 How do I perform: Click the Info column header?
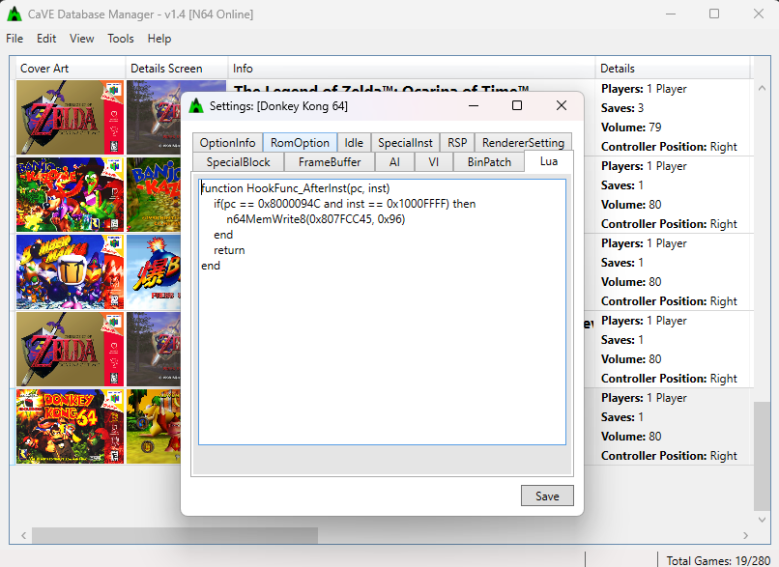click(x=411, y=68)
